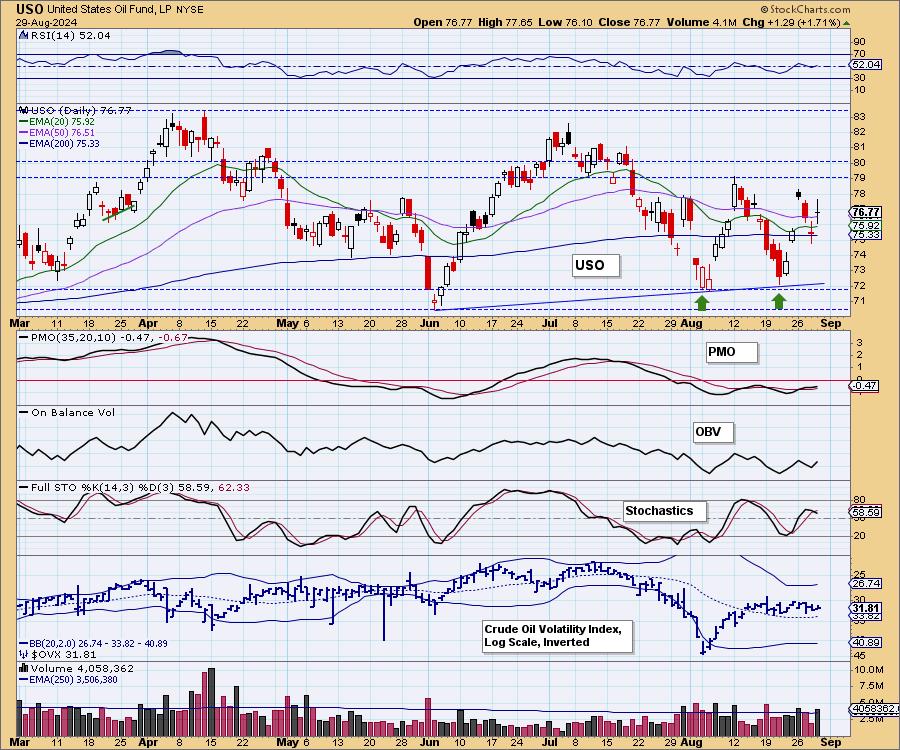This screenshot has height=750, width=900.
Task: Click the 76.77 last-price tag on the right axis
Action: 865,212
